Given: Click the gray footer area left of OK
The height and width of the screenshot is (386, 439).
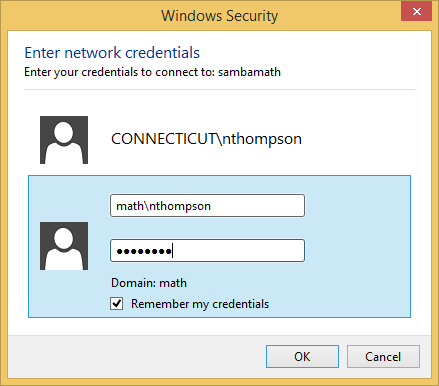Looking at the screenshot, I should coord(133,357).
